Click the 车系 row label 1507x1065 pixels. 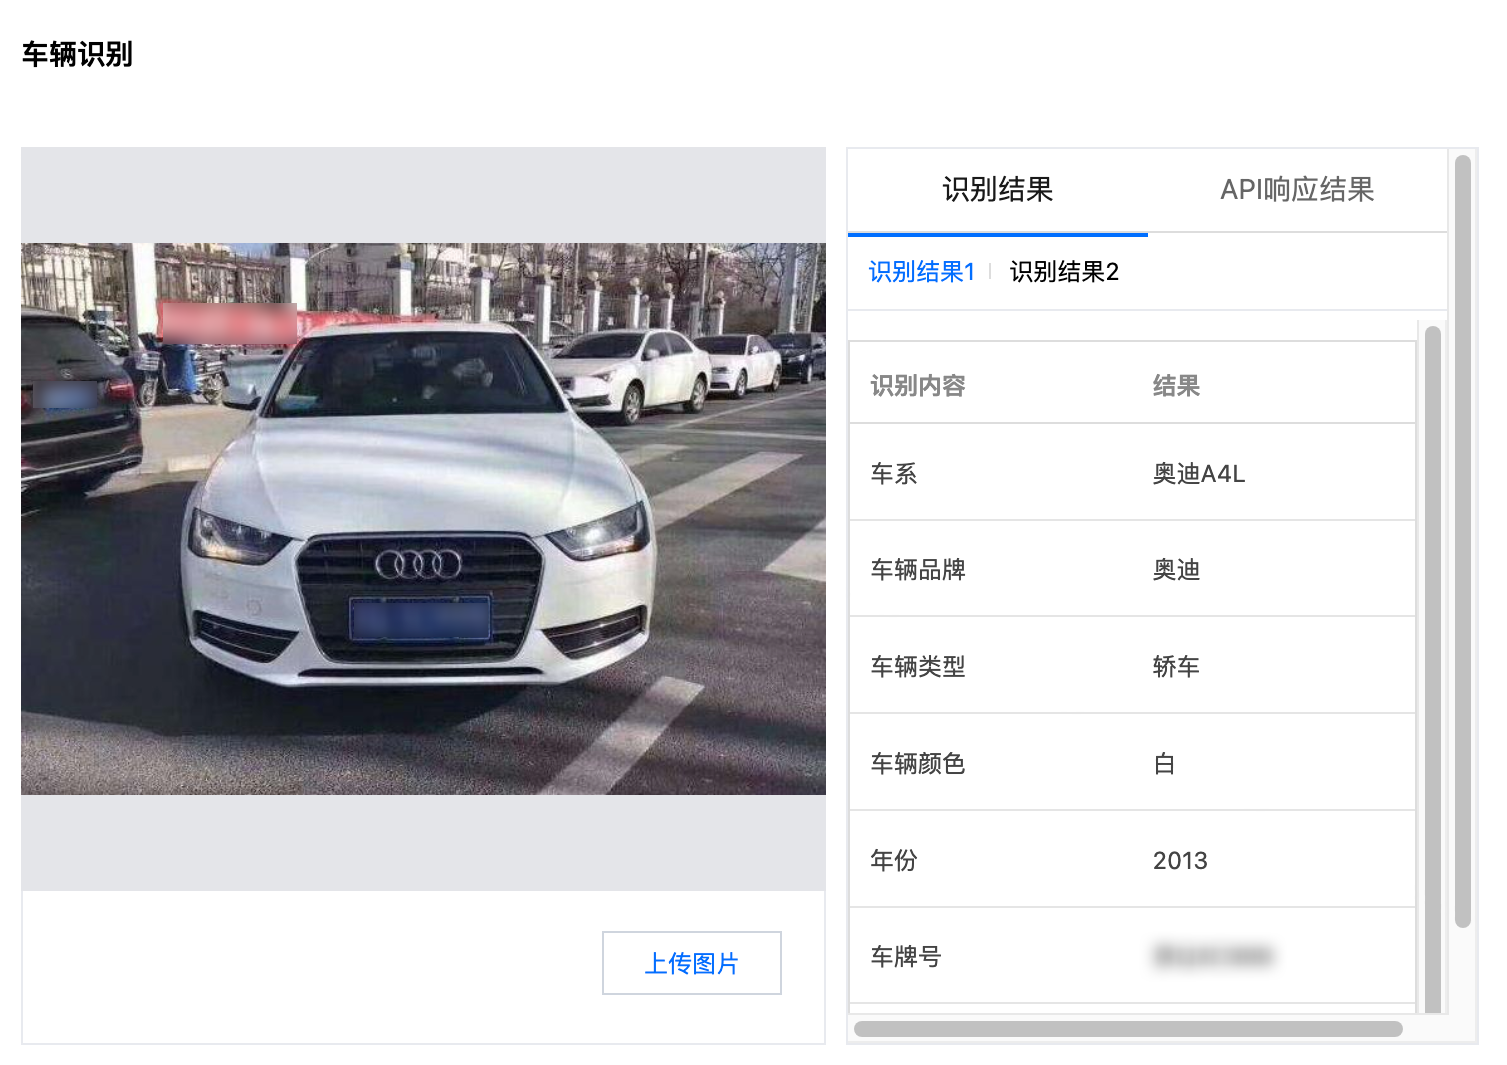coord(894,474)
